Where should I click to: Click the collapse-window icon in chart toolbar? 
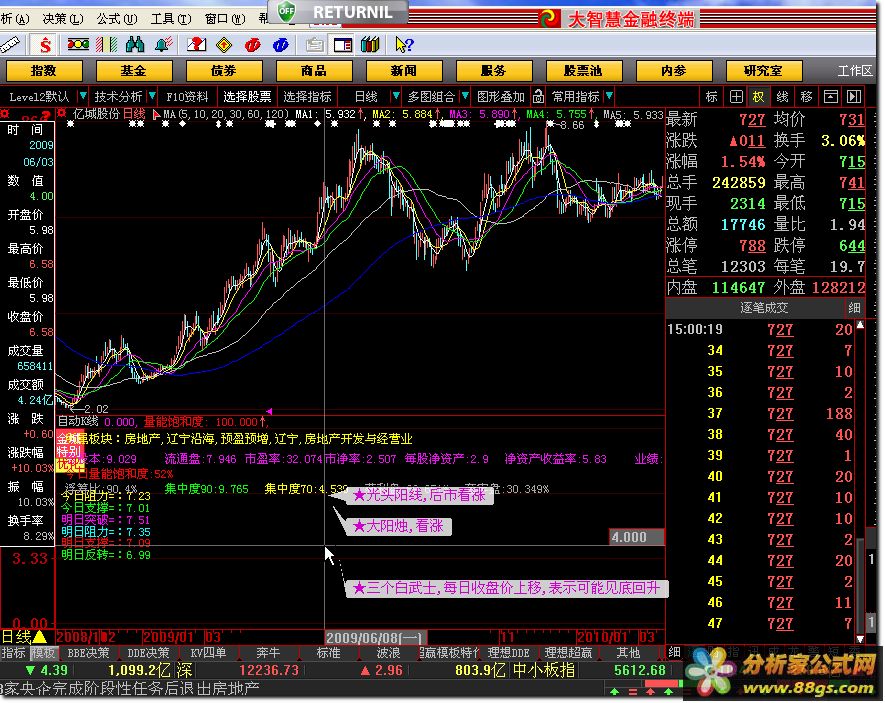point(831,96)
